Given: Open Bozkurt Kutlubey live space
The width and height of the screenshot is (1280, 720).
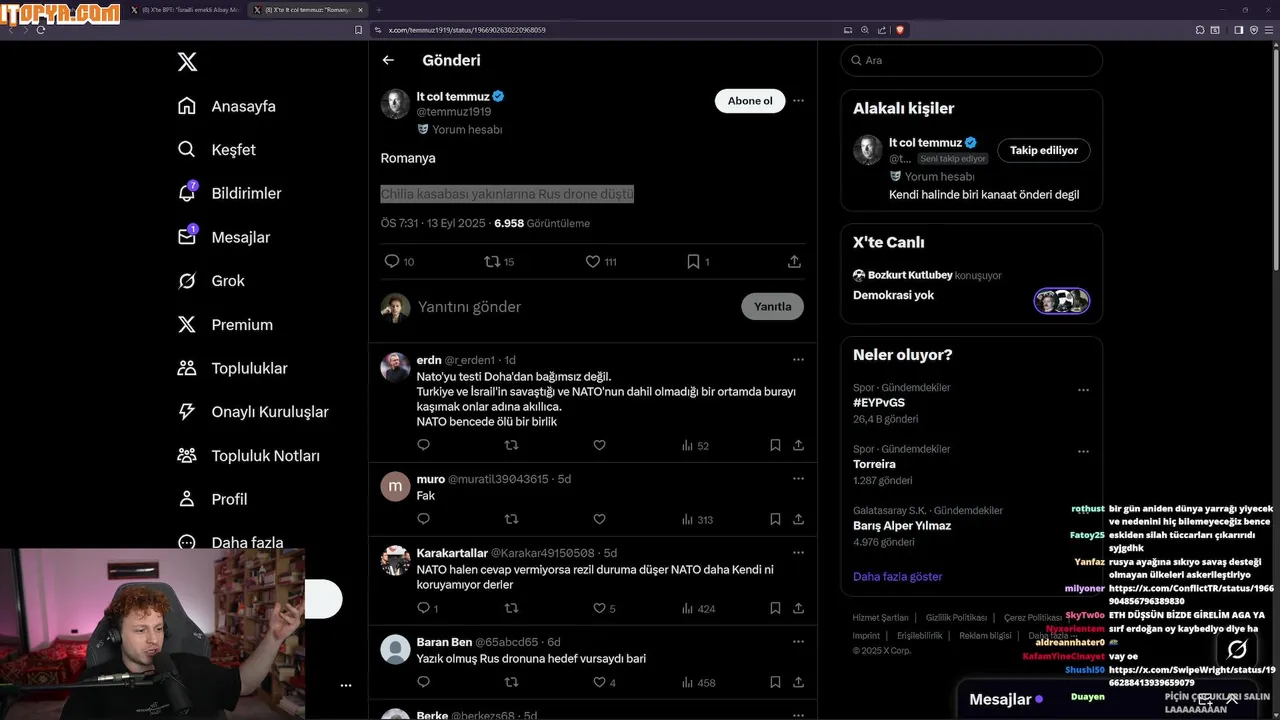Looking at the screenshot, I should click(x=971, y=286).
